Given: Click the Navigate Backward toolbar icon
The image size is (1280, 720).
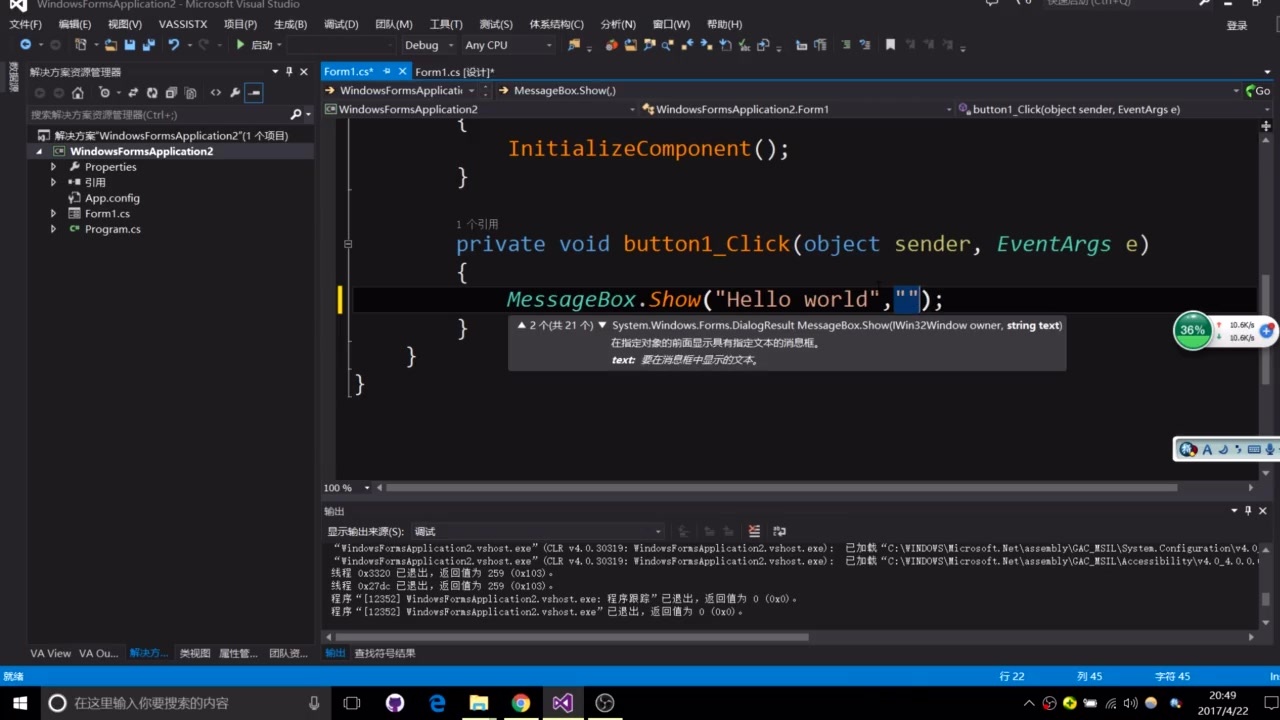Looking at the screenshot, I should click(x=25, y=45).
